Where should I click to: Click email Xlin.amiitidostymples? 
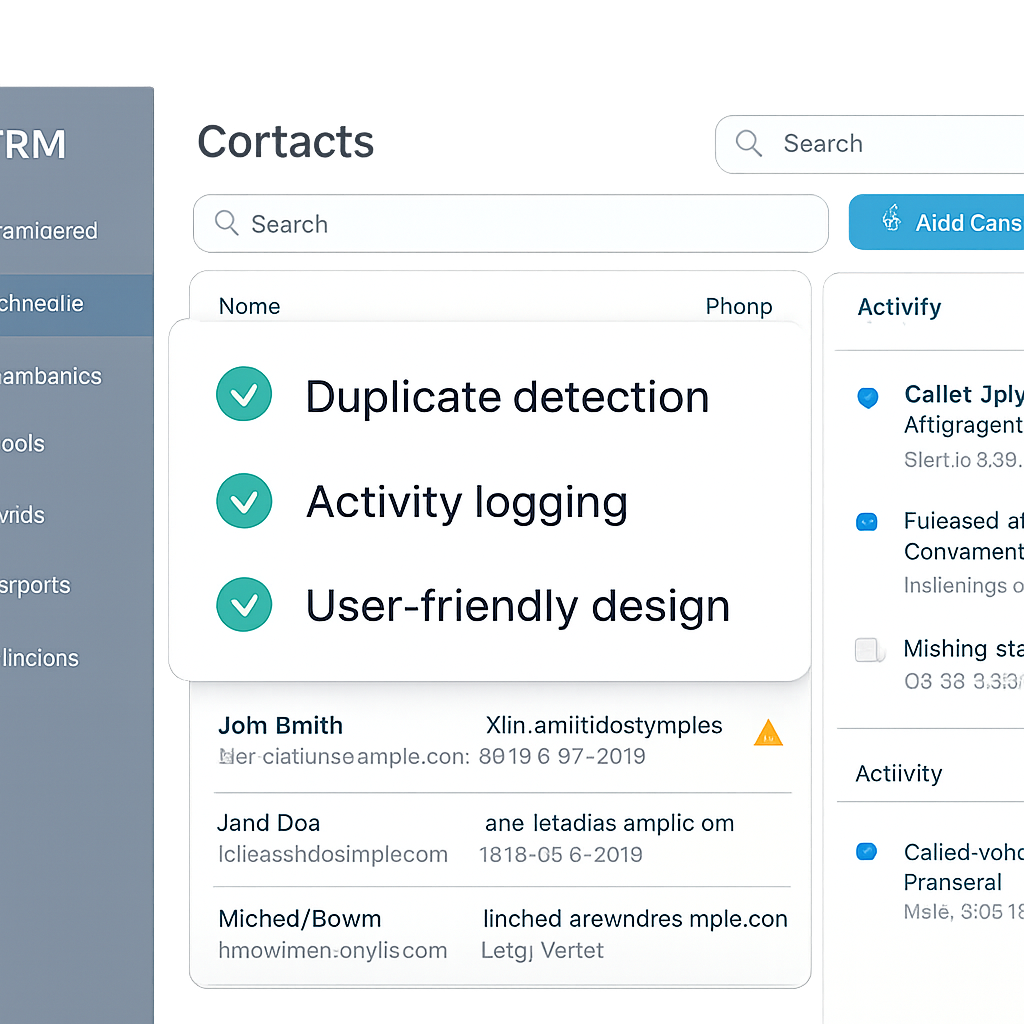tap(603, 726)
